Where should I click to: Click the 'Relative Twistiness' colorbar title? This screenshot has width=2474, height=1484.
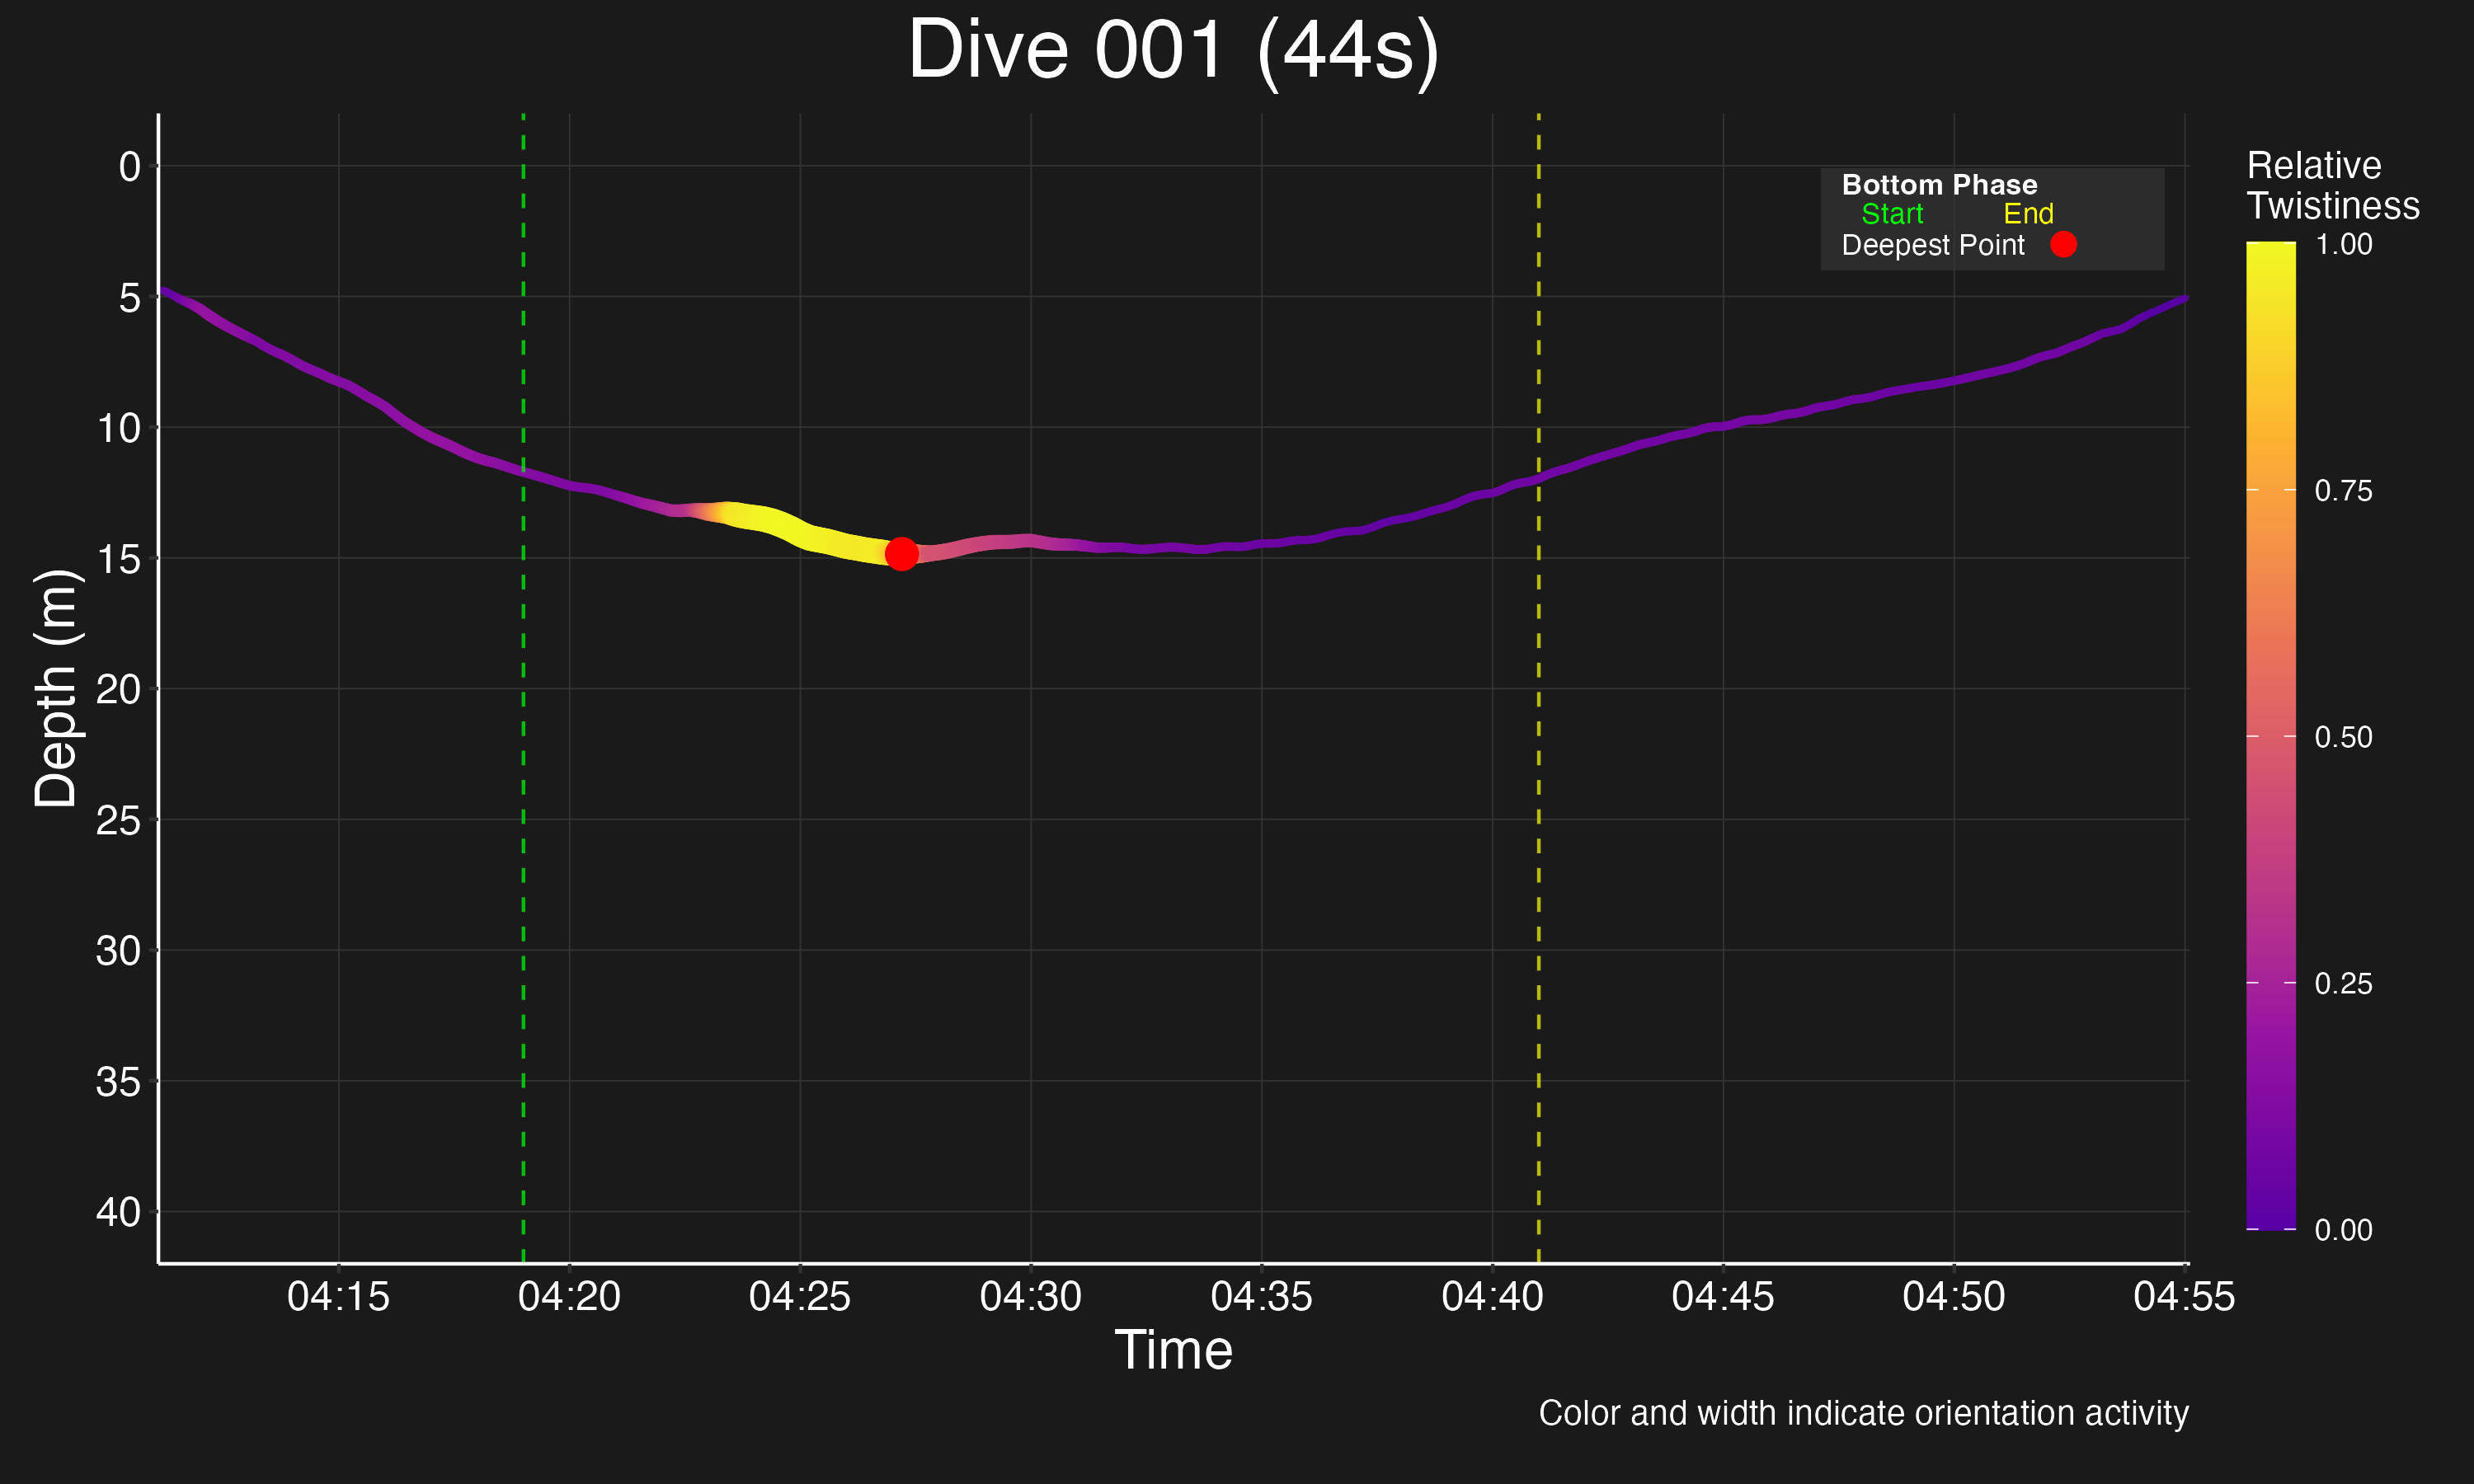pos(2332,185)
